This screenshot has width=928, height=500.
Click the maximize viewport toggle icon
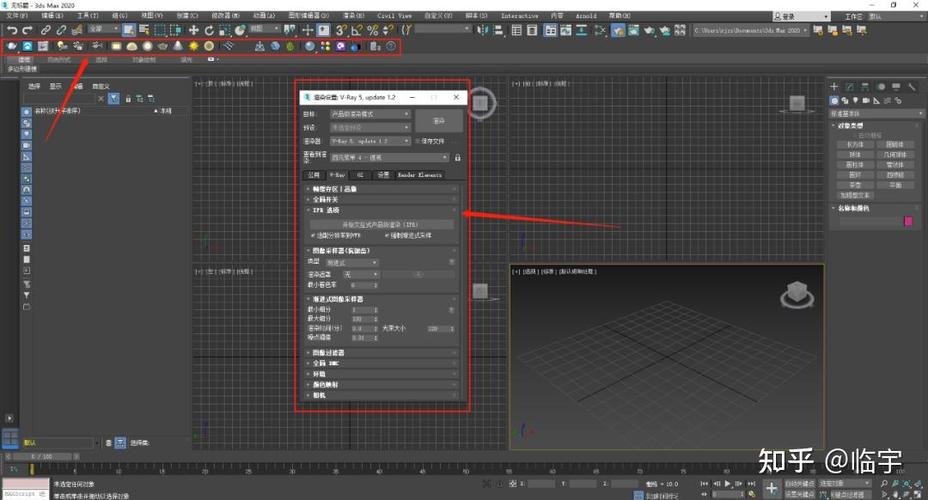919,494
